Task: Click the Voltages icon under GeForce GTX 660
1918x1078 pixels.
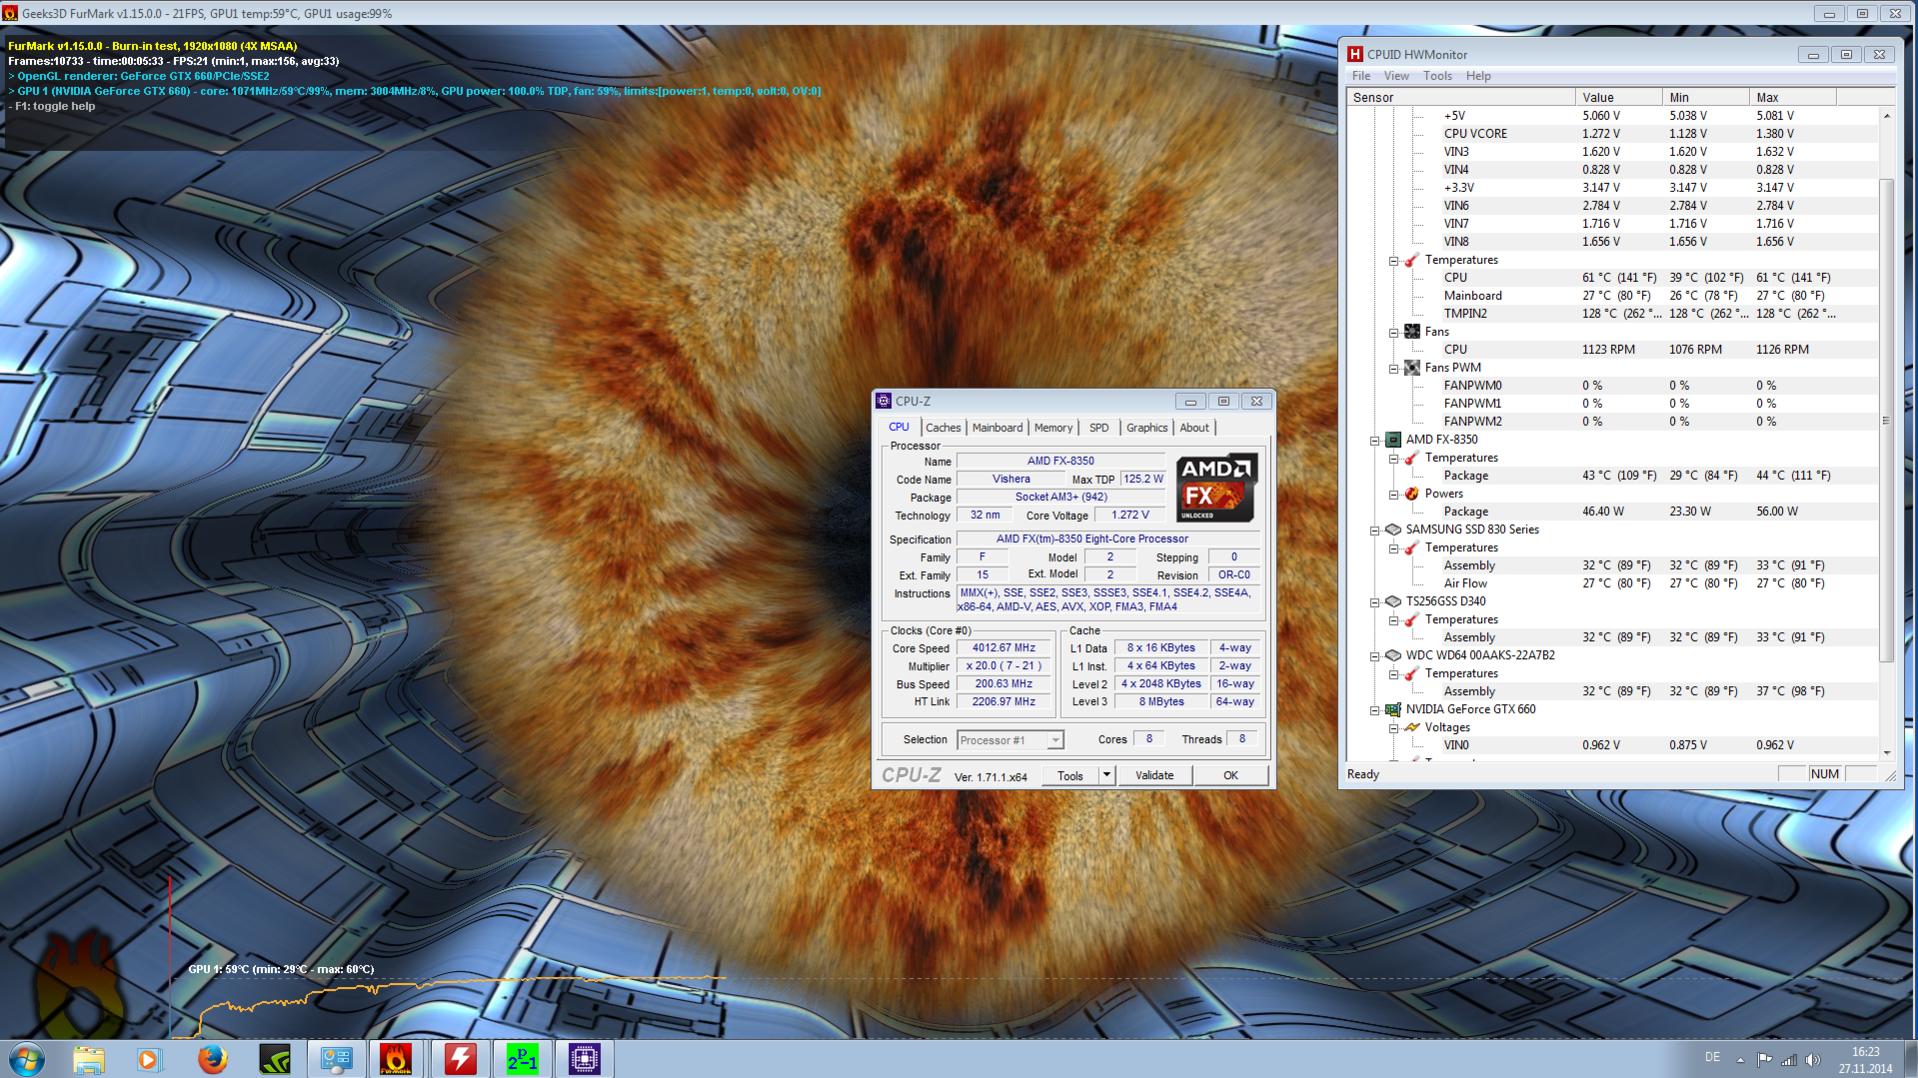Action: coord(1412,728)
